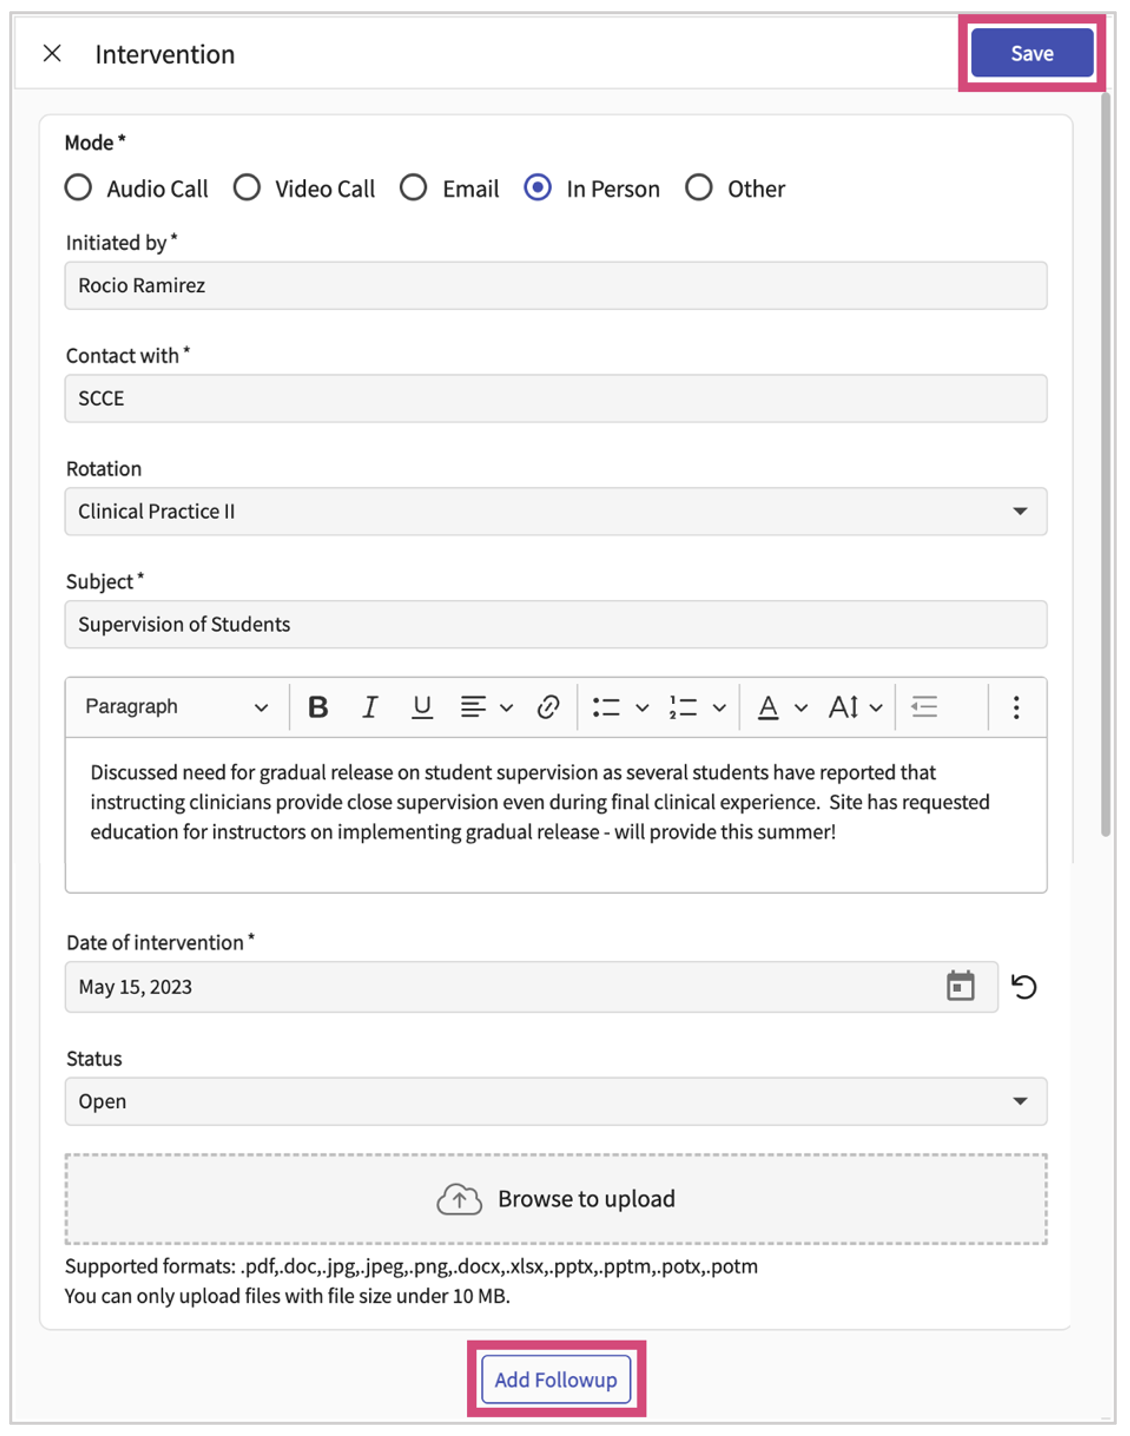Choose Video Call as mode

point(247,188)
